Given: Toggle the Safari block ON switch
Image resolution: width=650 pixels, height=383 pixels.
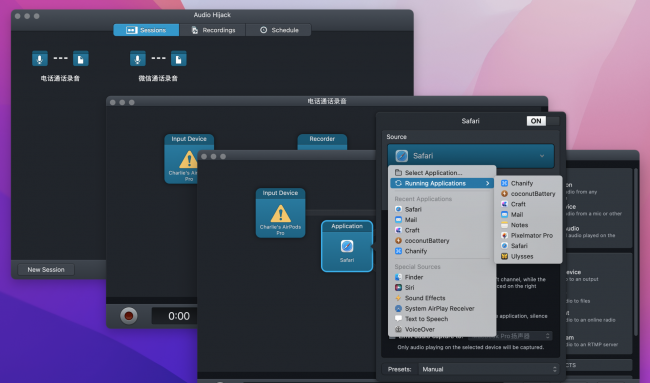Looking at the screenshot, I should [x=543, y=121].
